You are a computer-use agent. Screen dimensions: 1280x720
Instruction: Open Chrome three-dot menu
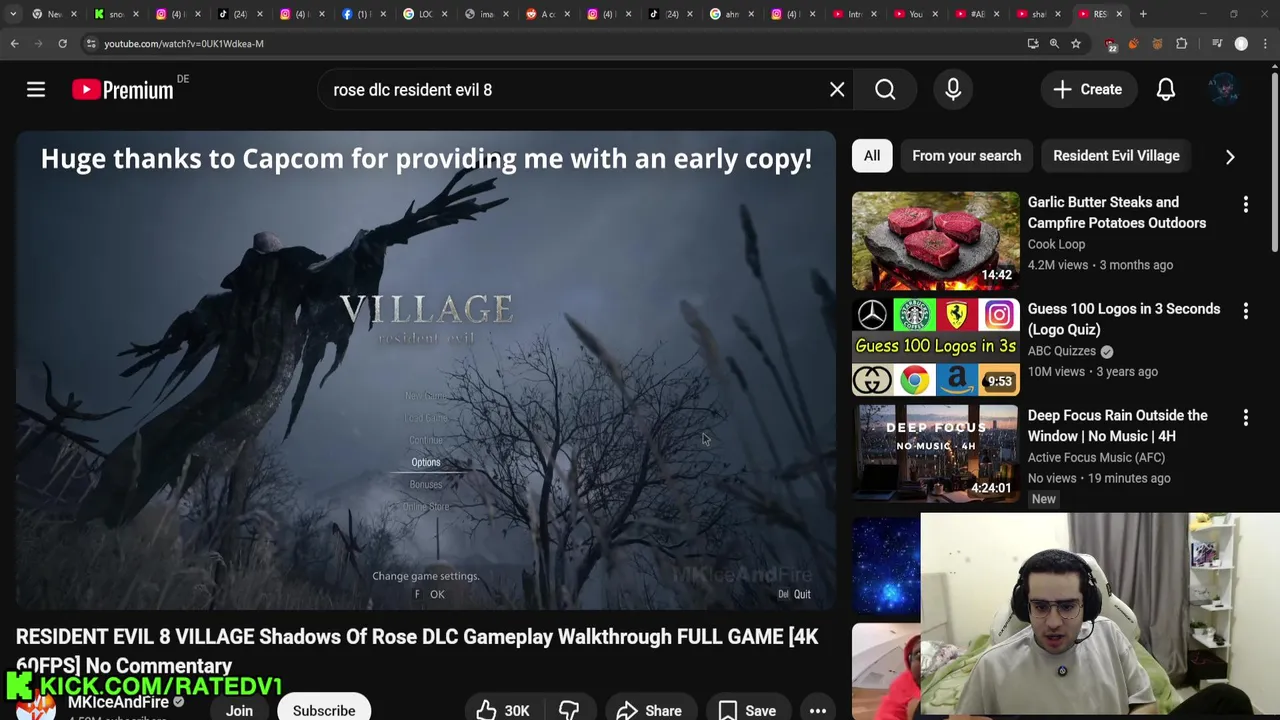pyautogui.click(x=1266, y=44)
